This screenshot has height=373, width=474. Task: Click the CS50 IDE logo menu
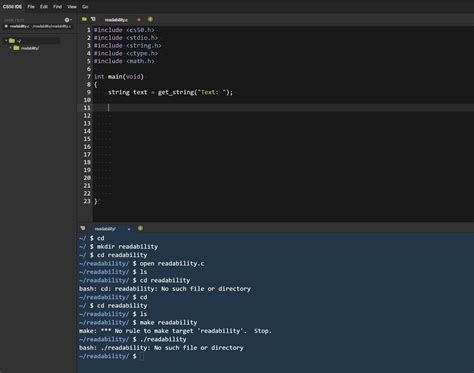(x=12, y=7)
